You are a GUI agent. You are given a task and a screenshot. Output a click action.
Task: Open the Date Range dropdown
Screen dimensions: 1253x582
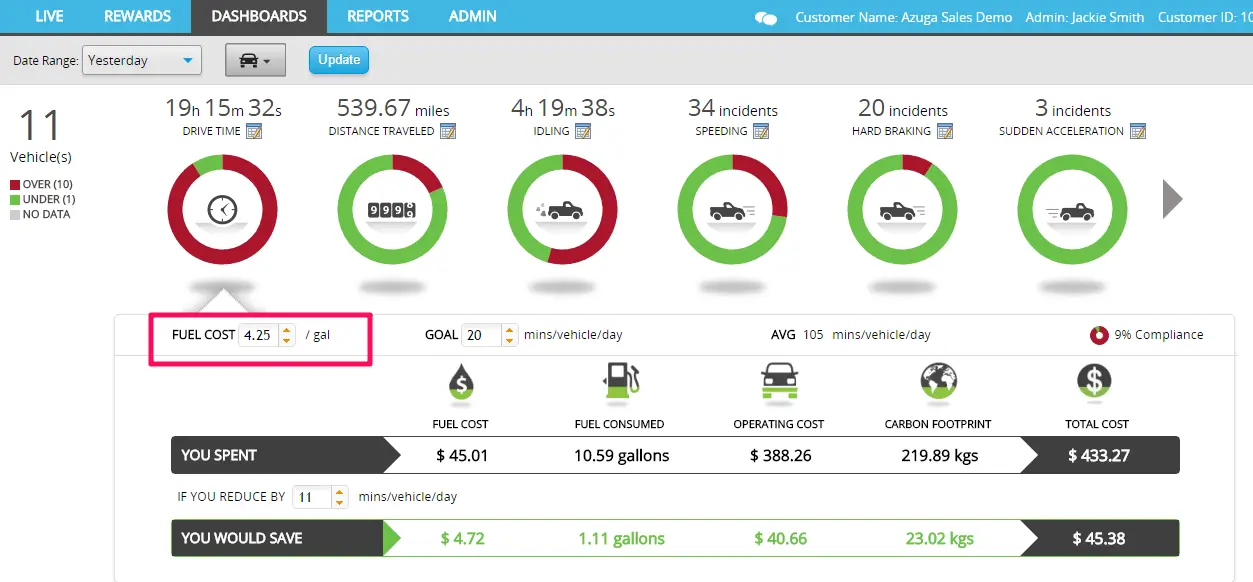click(x=141, y=60)
